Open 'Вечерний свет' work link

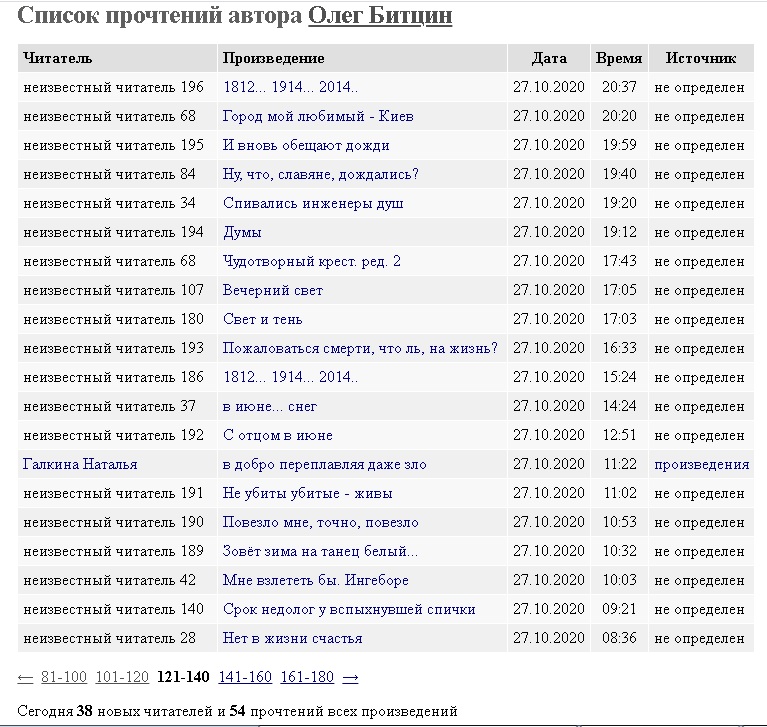(273, 290)
